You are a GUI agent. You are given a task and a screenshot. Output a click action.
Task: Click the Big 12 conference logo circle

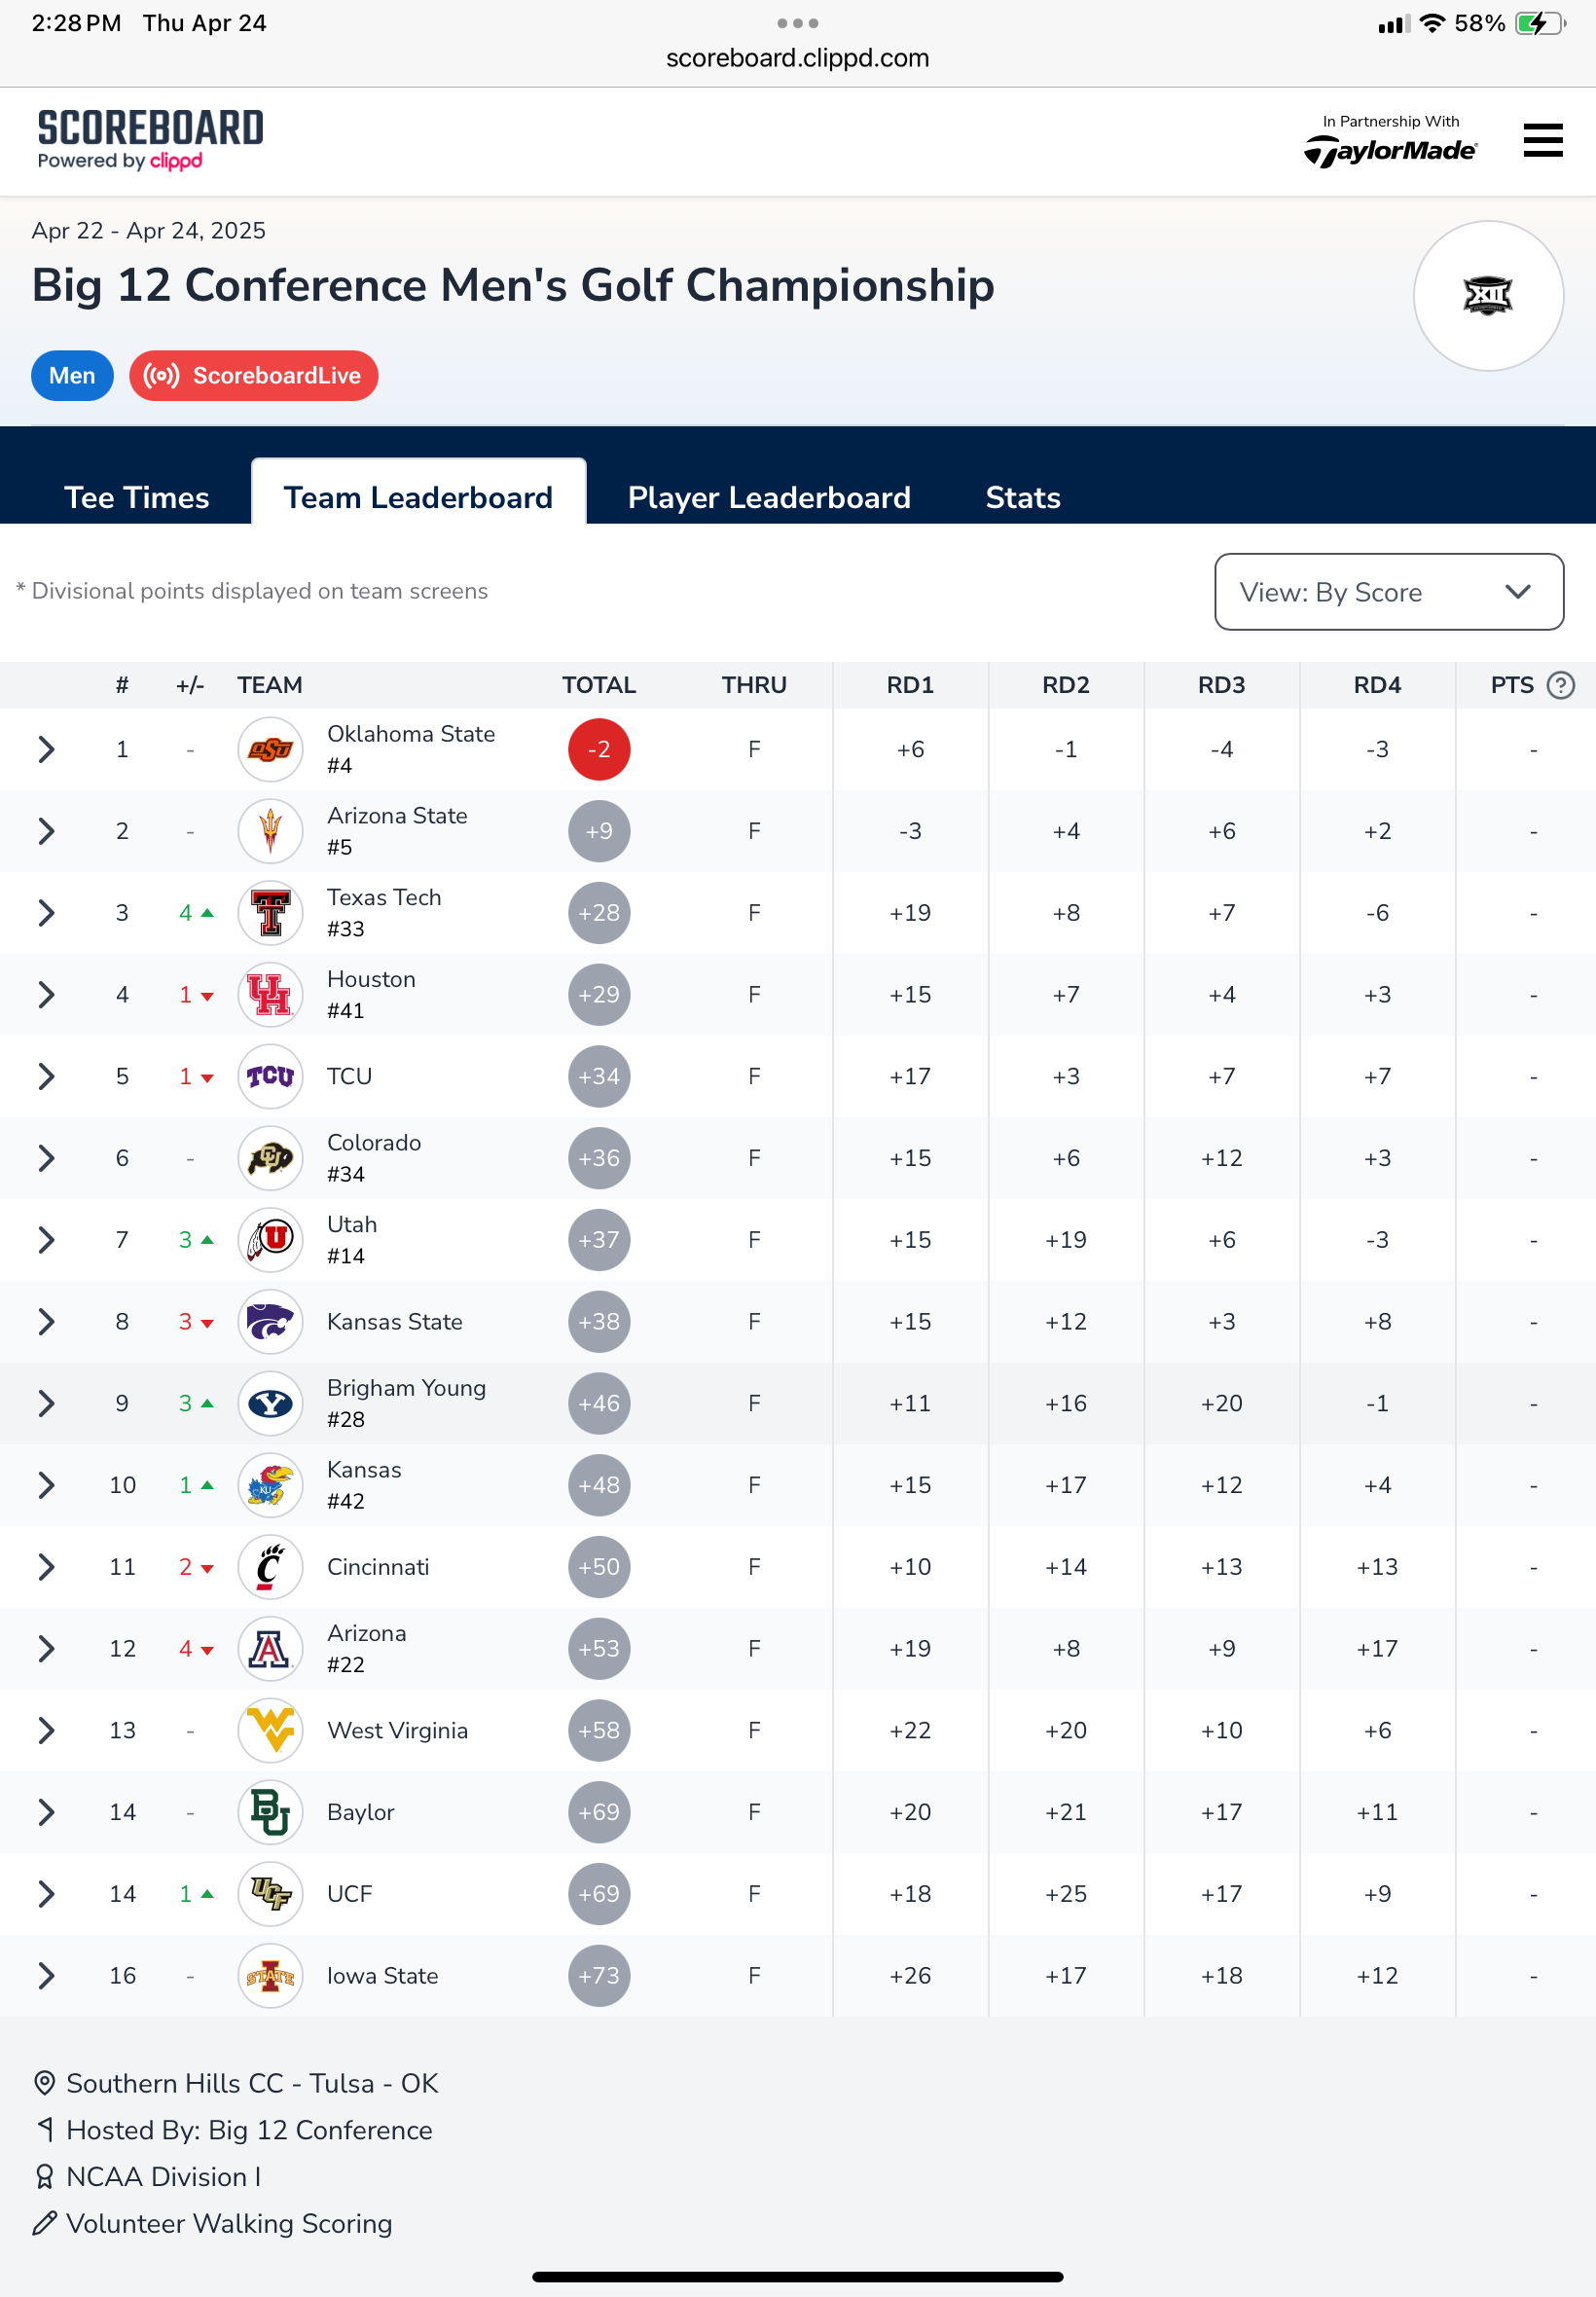tap(1487, 295)
